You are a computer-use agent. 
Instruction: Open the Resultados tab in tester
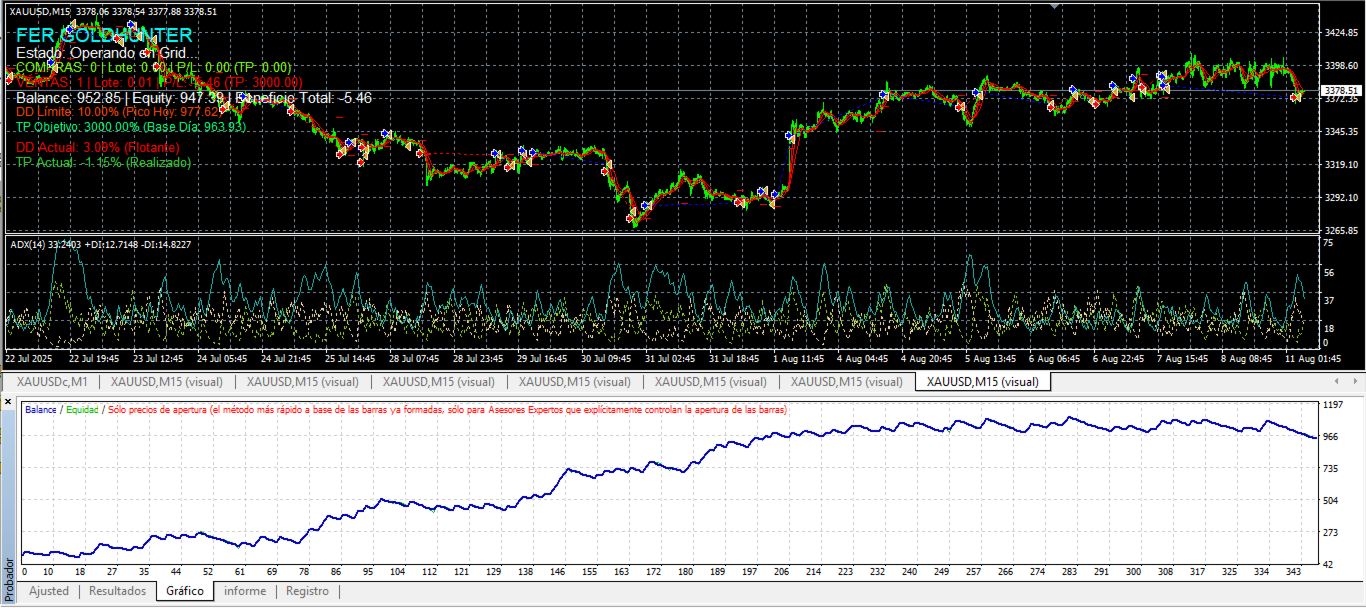click(118, 591)
